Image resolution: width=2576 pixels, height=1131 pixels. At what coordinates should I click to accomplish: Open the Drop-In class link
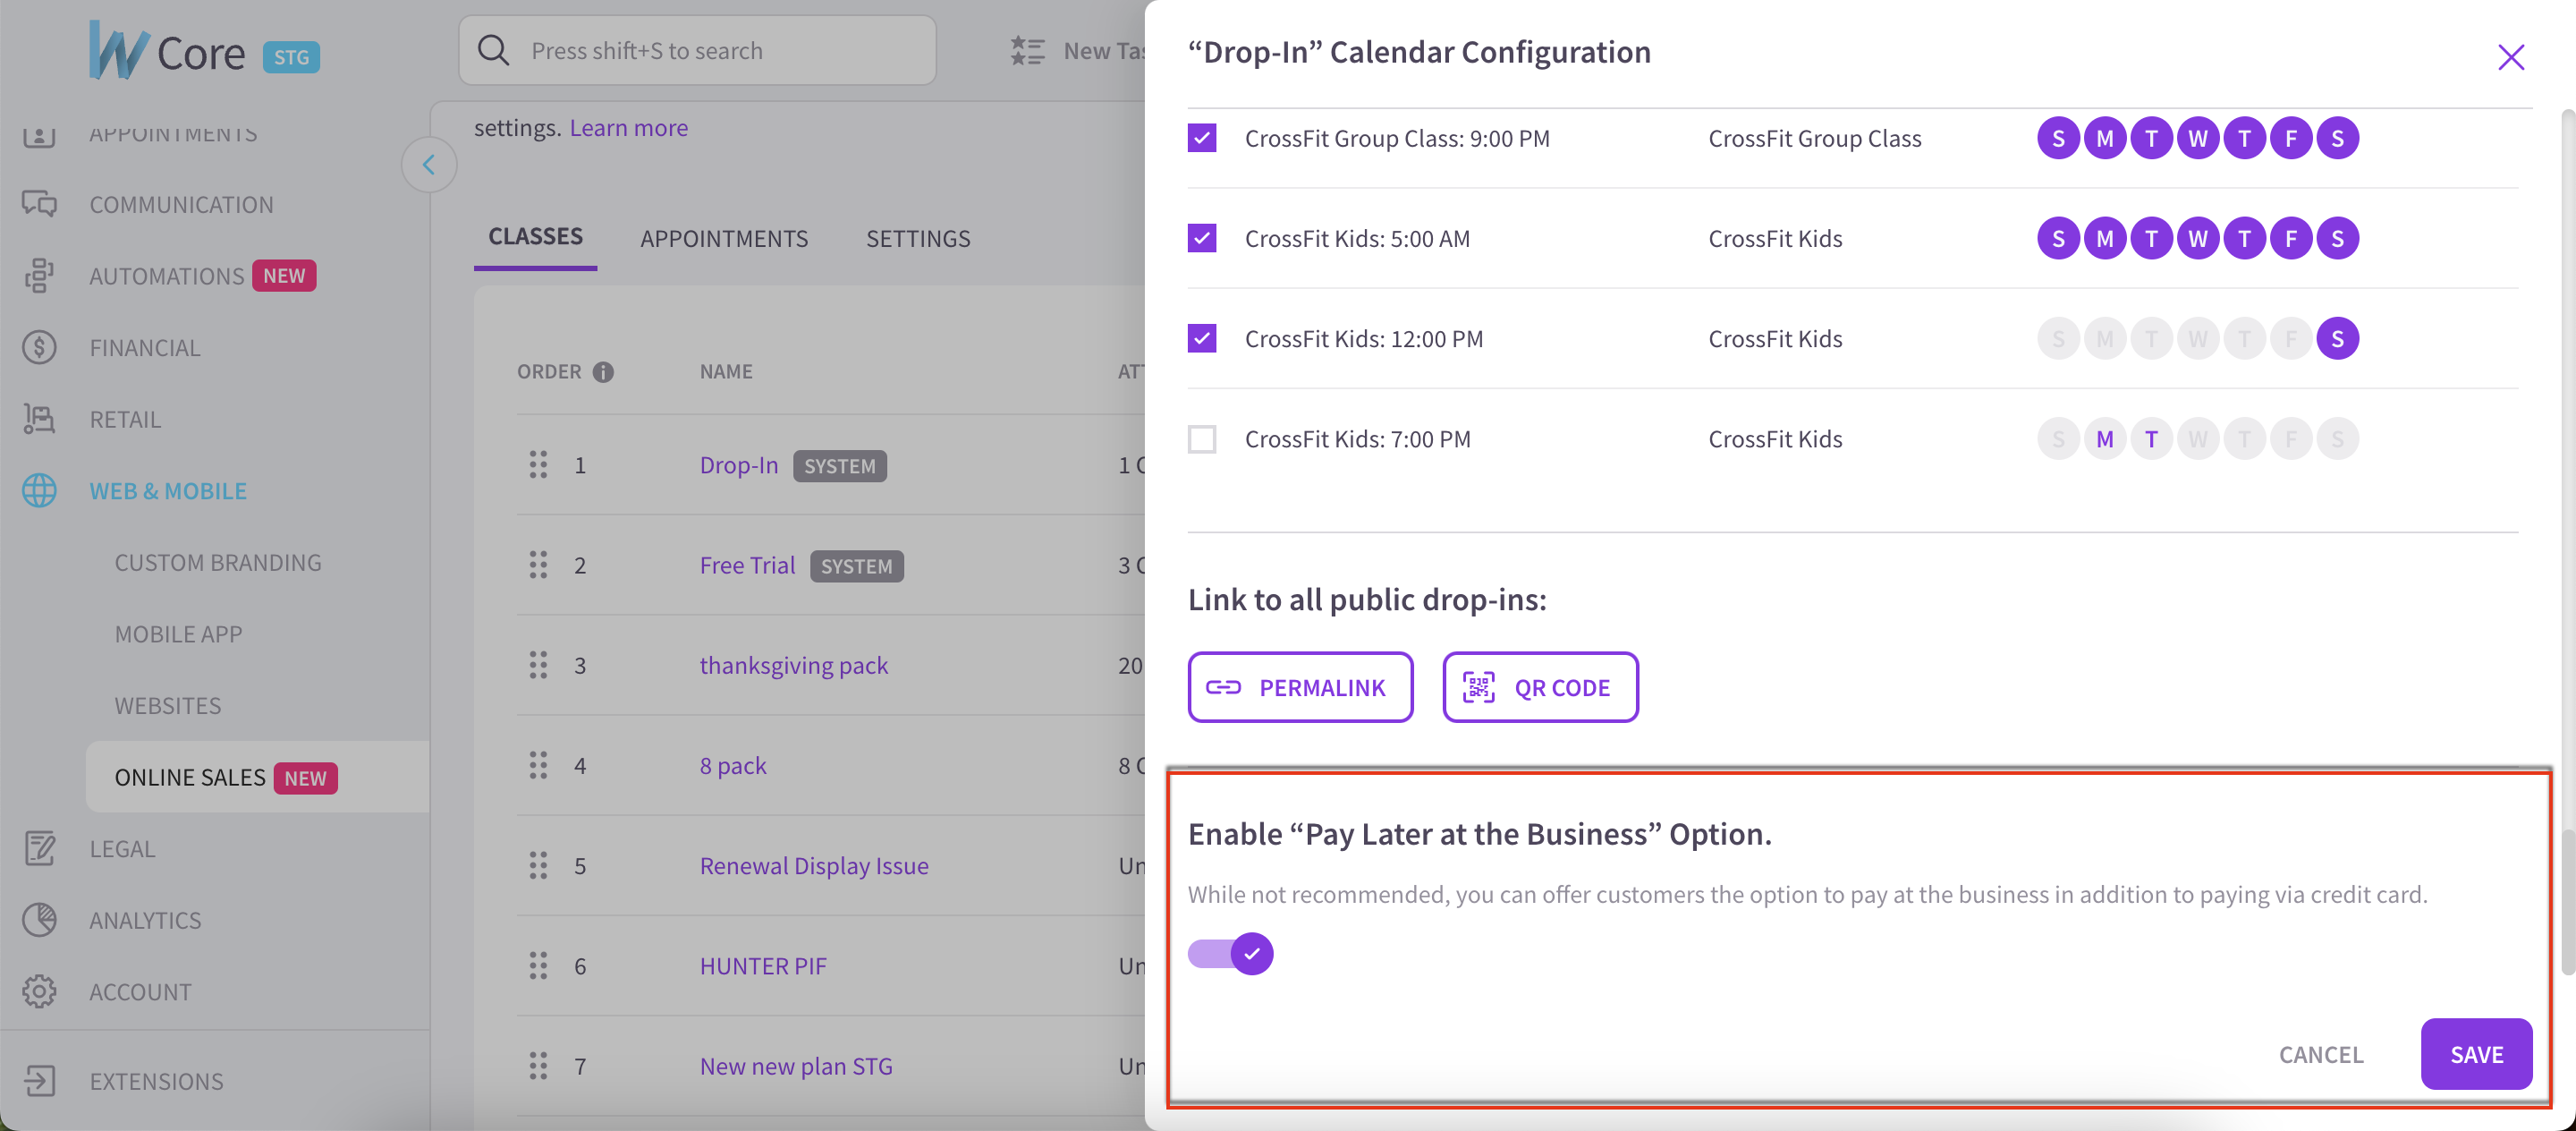tap(739, 465)
